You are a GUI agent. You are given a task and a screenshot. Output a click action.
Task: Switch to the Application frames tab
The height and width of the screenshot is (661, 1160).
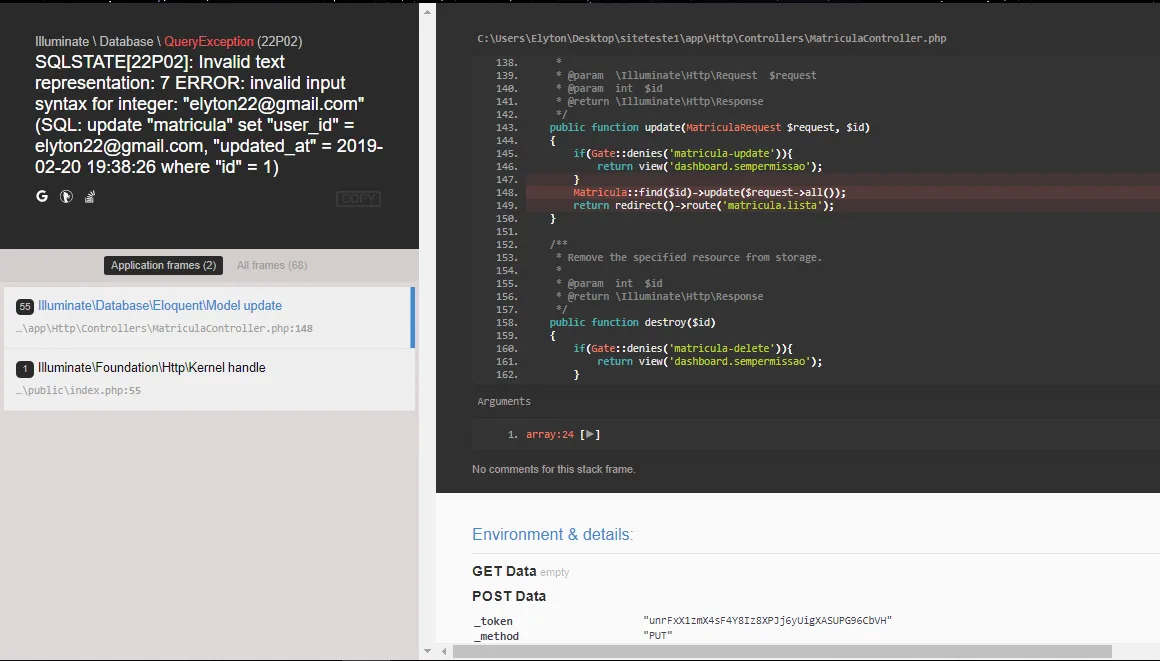click(x=163, y=265)
